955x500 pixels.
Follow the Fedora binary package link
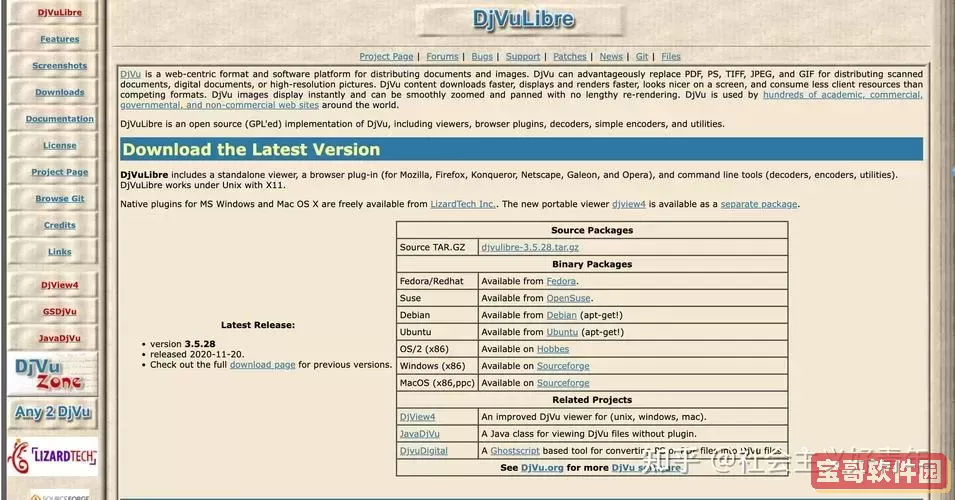[x=561, y=281]
